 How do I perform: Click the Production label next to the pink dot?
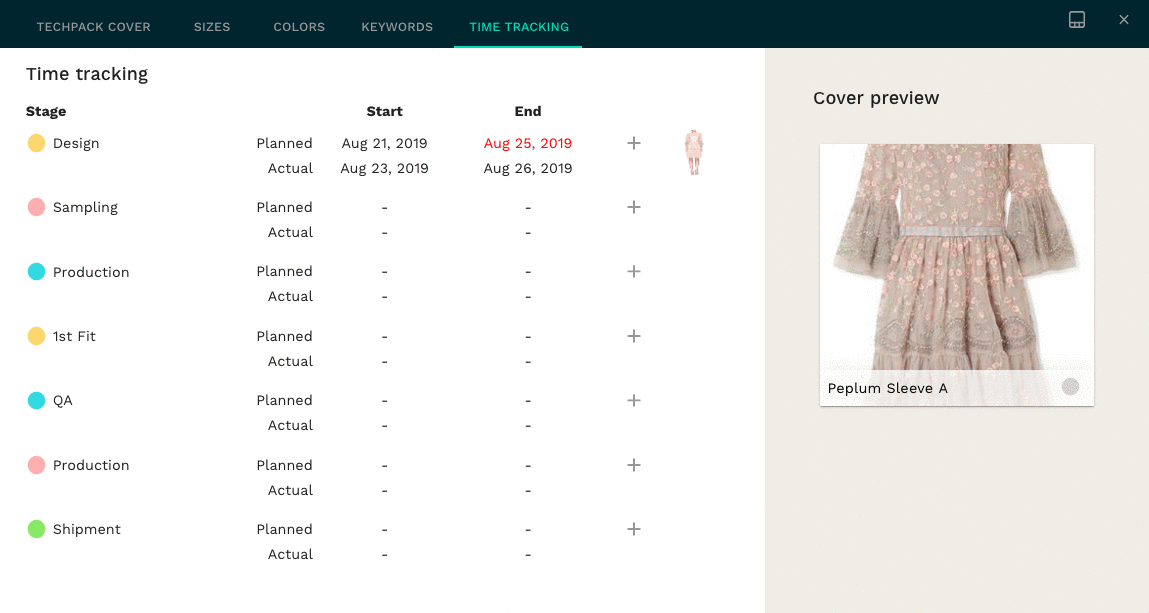point(91,465)
